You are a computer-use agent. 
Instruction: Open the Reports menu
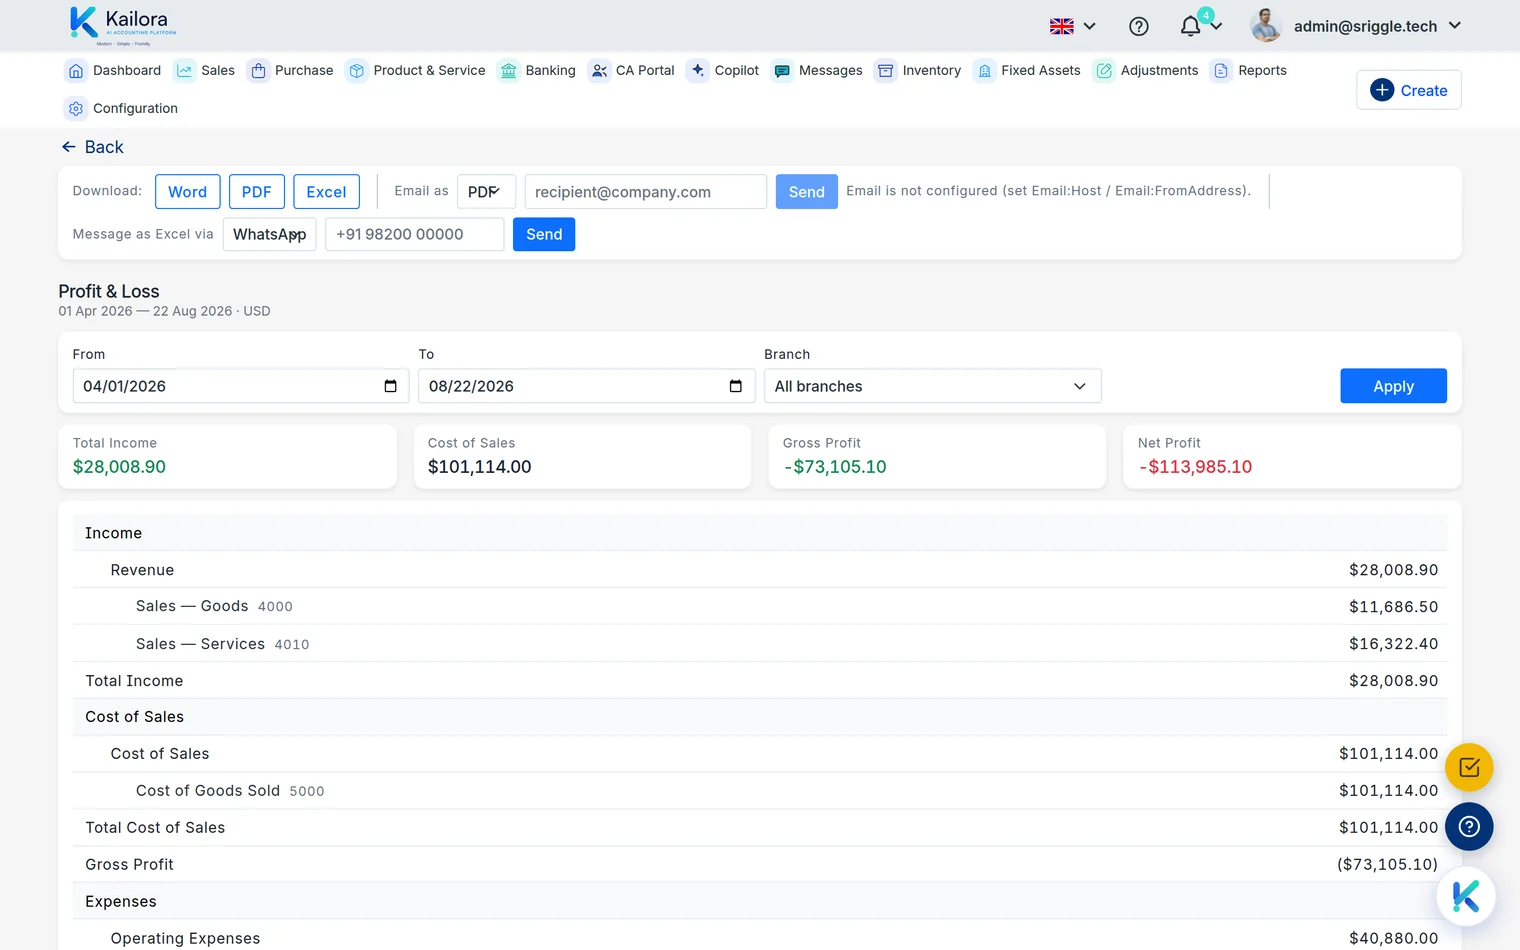pyautogui.click(x=1249, y=70)
